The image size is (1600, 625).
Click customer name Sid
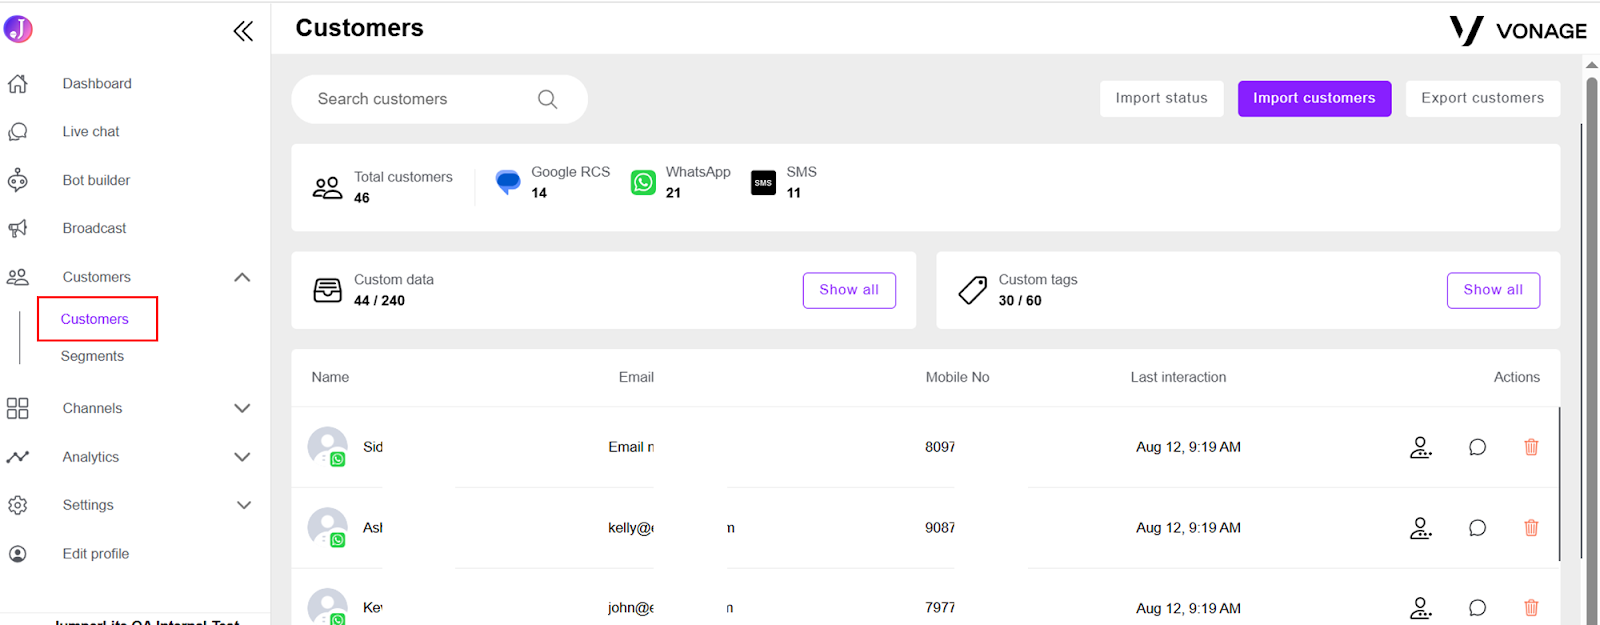pos(373,447)
